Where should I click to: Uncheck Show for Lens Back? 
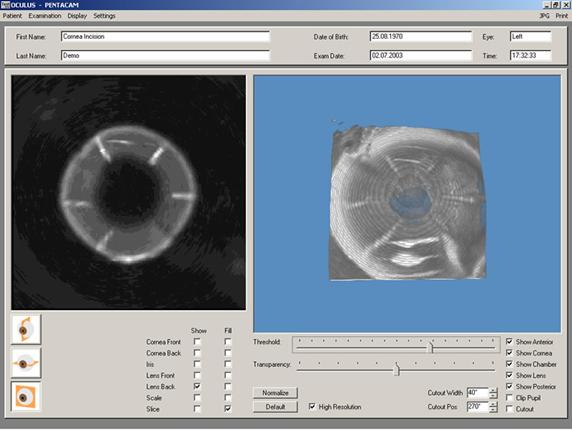click(197, 386)
